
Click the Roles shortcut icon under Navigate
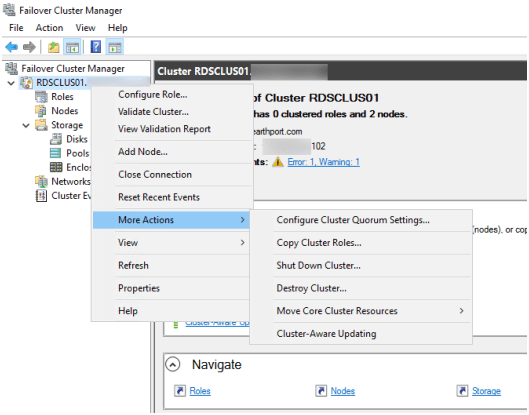pyautogui.click(x=180, y=391)
